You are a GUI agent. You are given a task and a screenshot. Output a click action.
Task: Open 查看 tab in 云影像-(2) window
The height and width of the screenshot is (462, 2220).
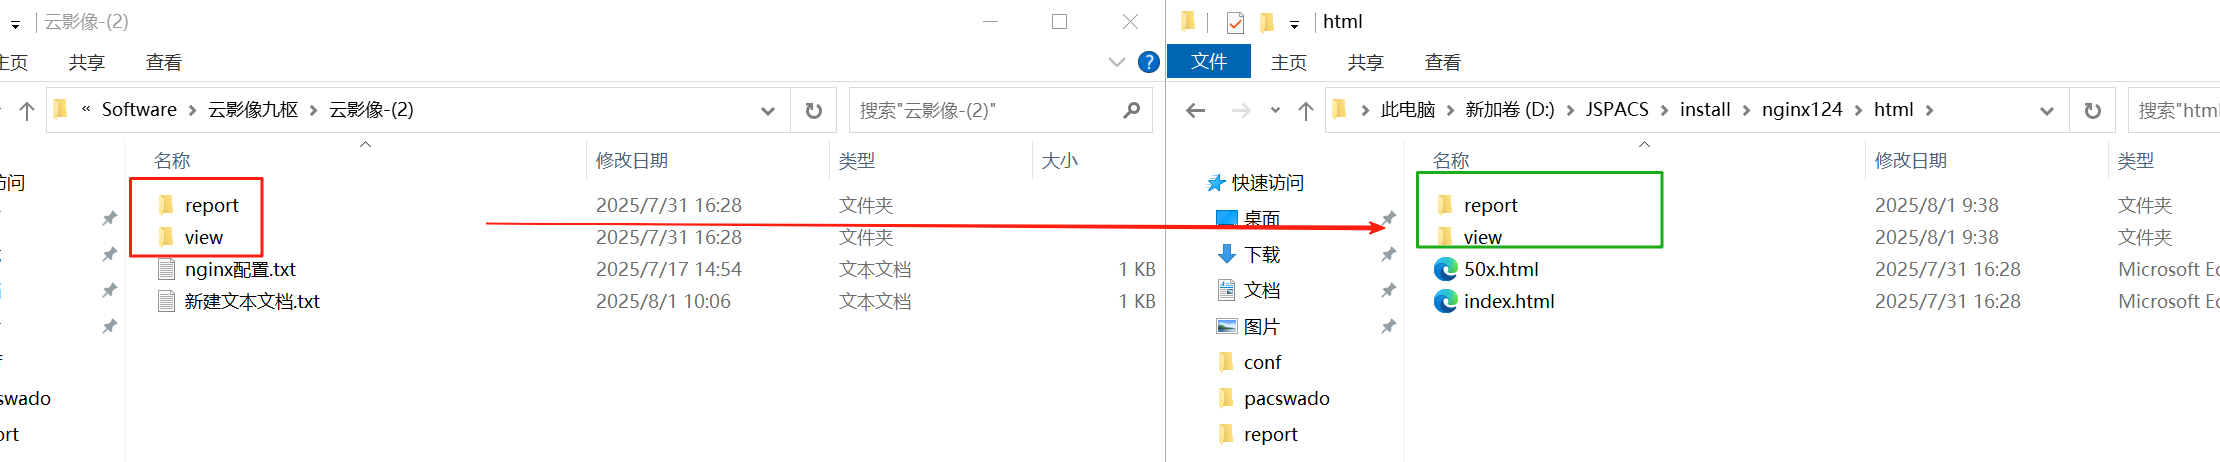163,62
